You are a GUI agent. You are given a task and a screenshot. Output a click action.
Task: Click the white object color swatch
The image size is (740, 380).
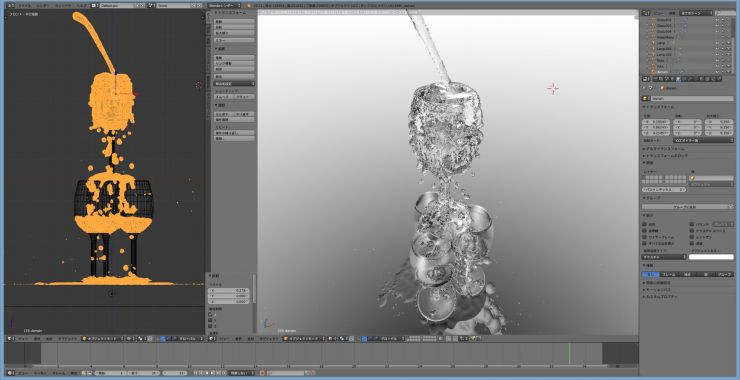click(x=711, y=257)
